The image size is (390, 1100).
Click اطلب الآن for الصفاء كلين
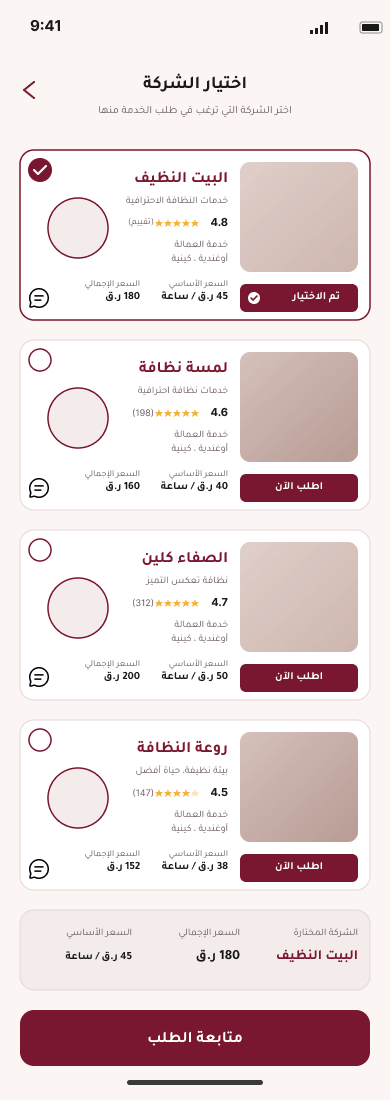coord(299,678)
